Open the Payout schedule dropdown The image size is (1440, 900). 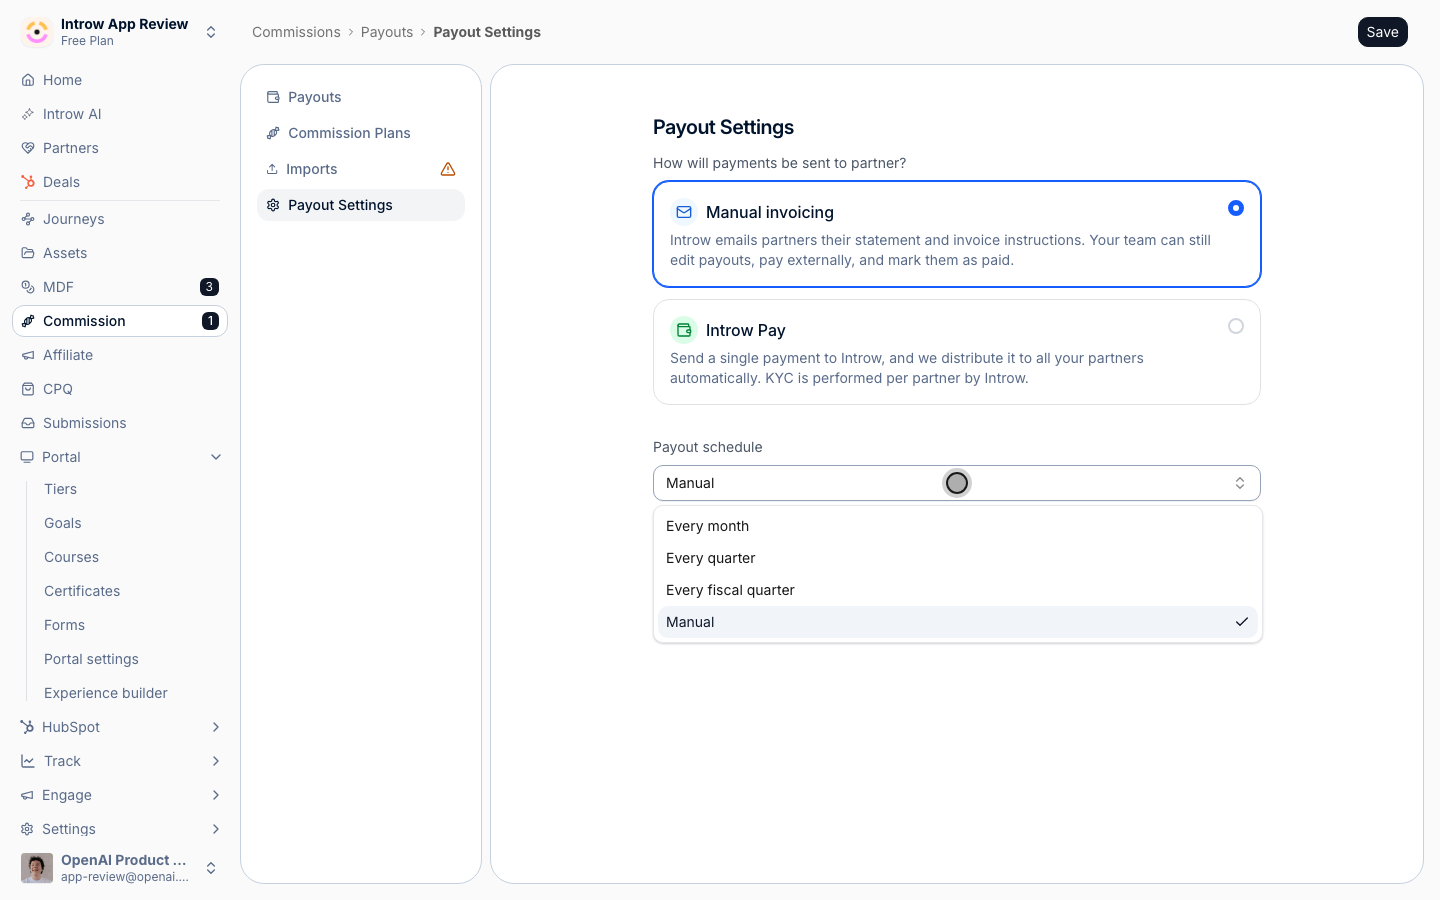click(957, 483)
